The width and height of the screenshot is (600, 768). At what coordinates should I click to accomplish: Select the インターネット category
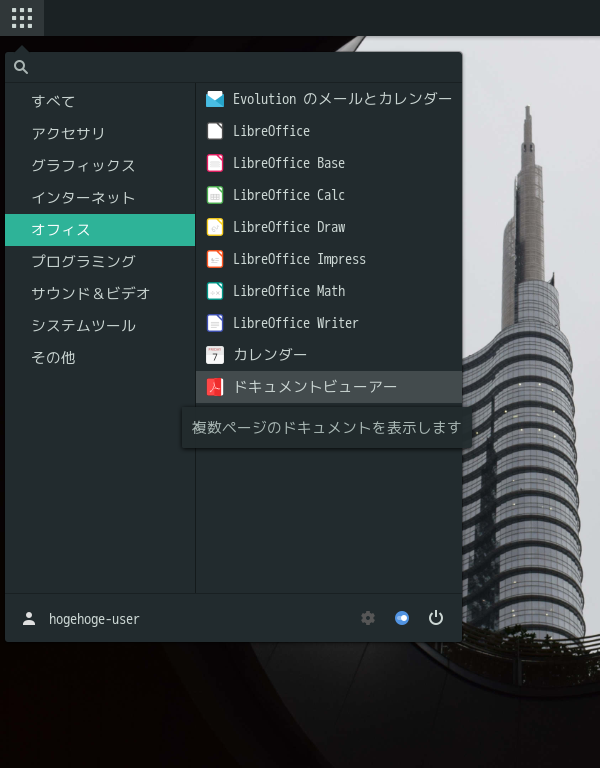[x=100, y=198]
